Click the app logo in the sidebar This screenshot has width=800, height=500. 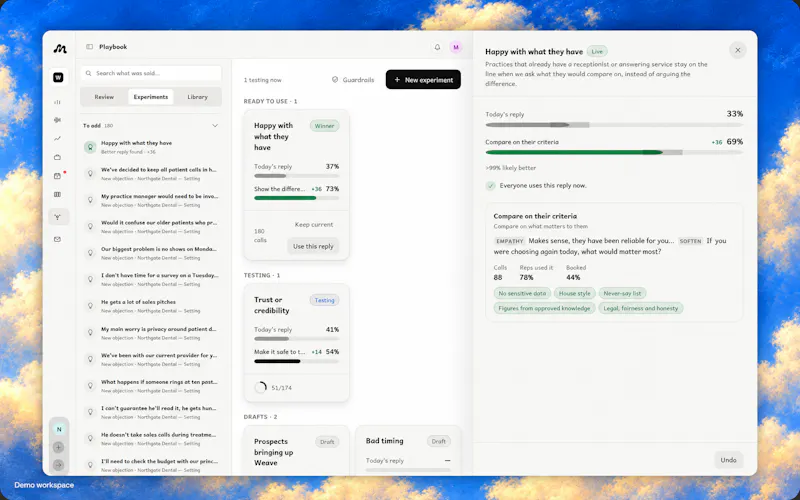(60, 49)
